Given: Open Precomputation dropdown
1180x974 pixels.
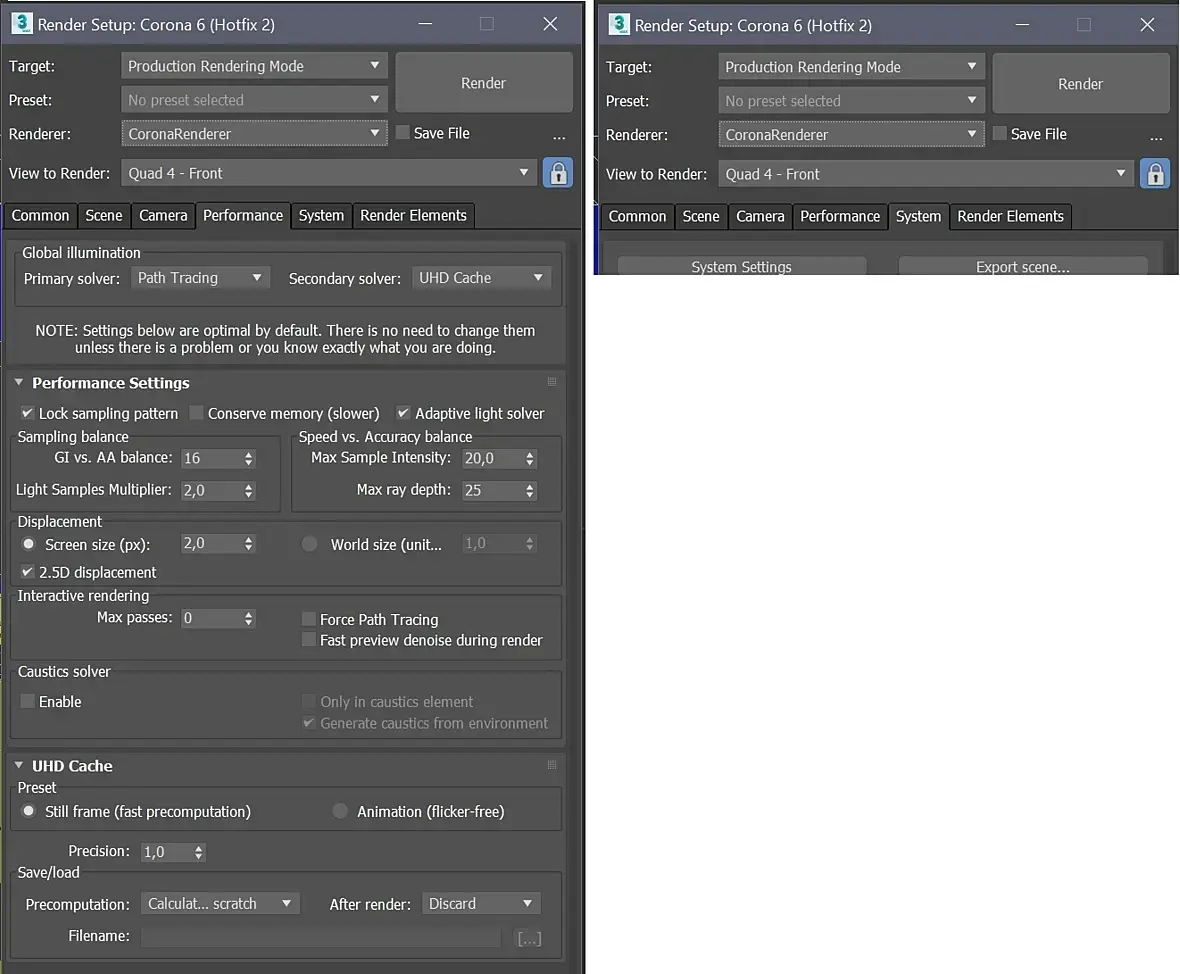Looking at the screenshot, I should click(x=220, y=903).
